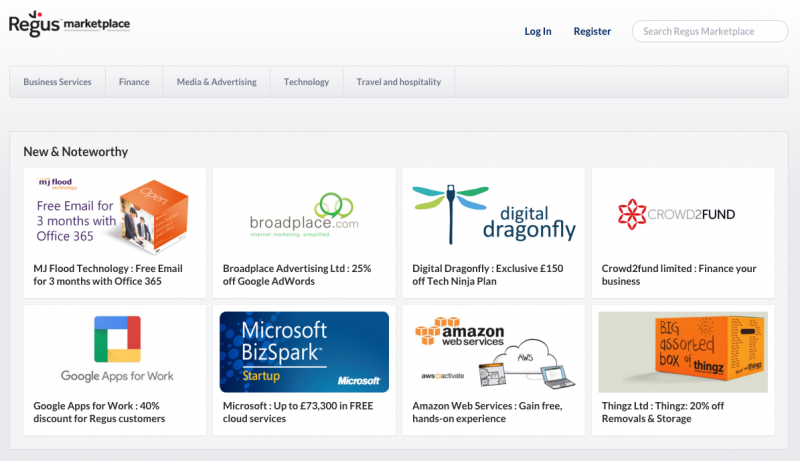Select the Amazon Web Services logo
Image resolution: width=800 pixels, height=461 pixels.
tap(493, 350)
